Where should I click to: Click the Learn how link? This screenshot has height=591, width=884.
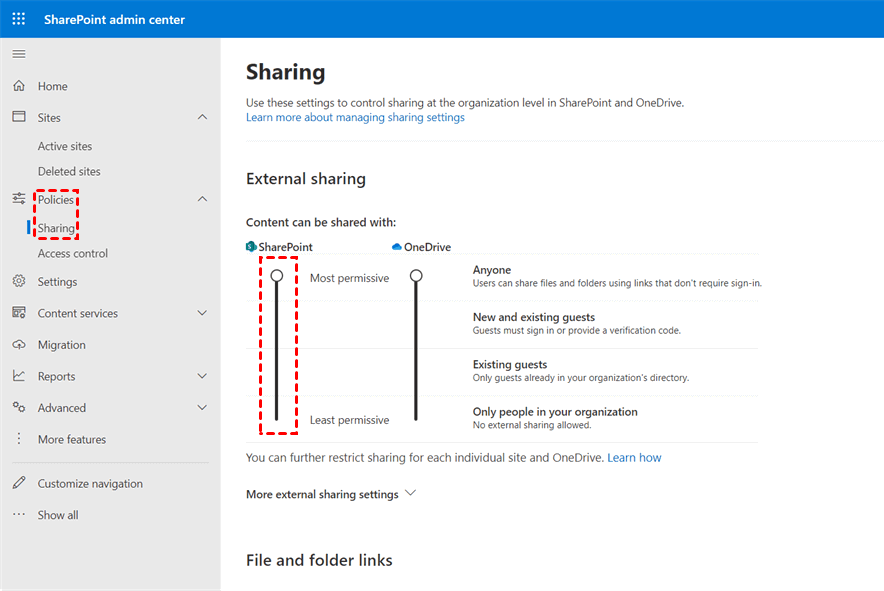click(634, 457)
